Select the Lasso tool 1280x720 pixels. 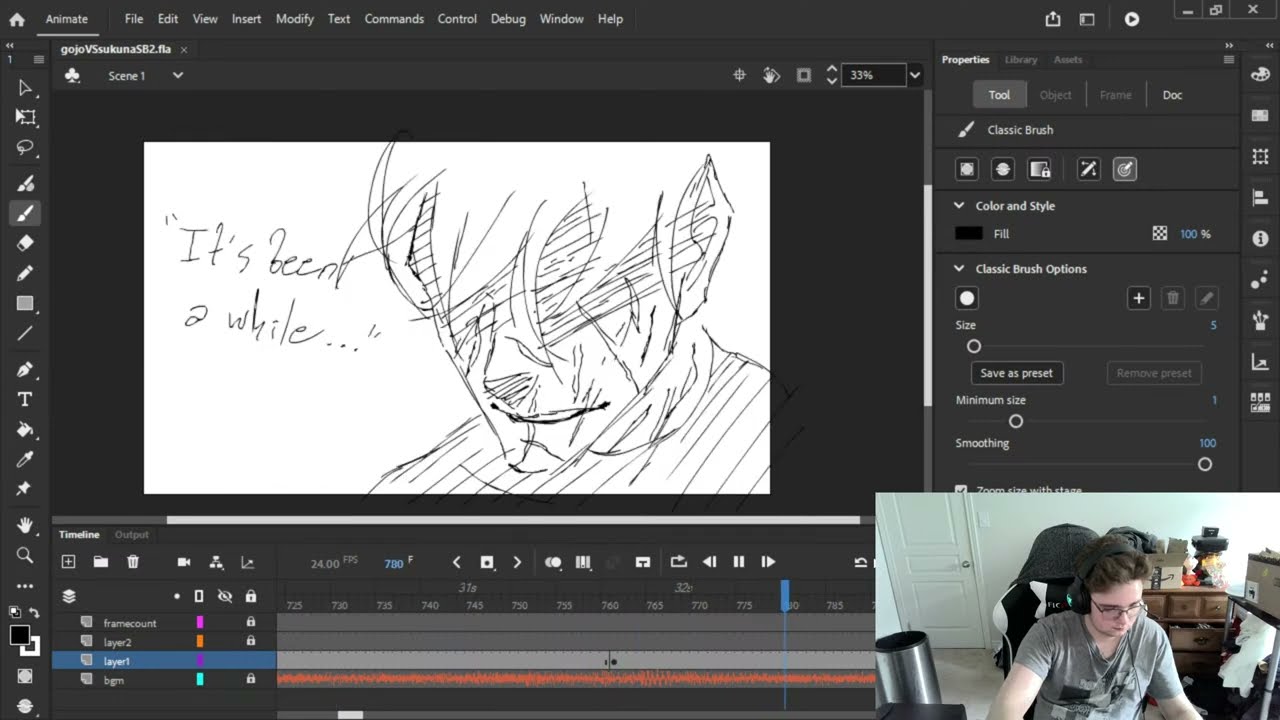[26, 147]
